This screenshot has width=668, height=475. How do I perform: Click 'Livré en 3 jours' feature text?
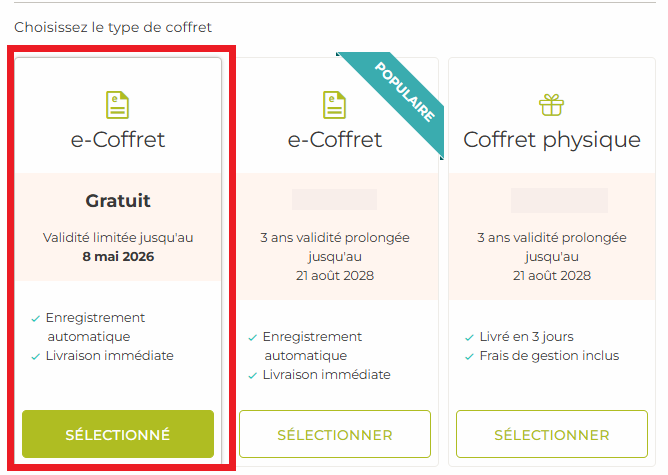(526, 337)
